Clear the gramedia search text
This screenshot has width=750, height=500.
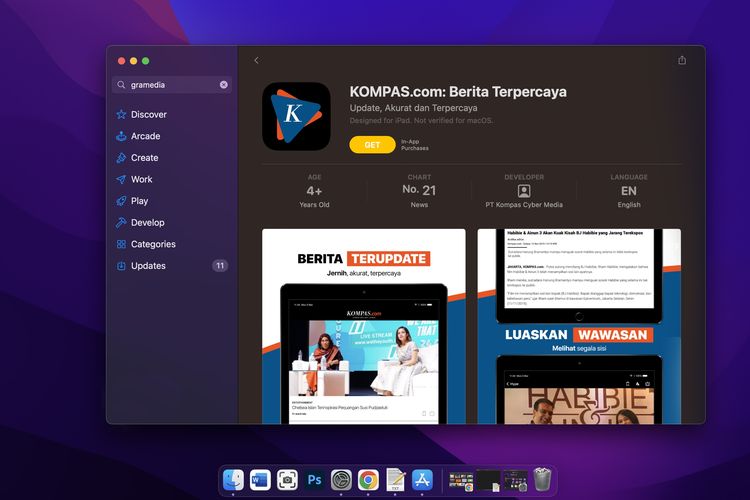[223, 85]
